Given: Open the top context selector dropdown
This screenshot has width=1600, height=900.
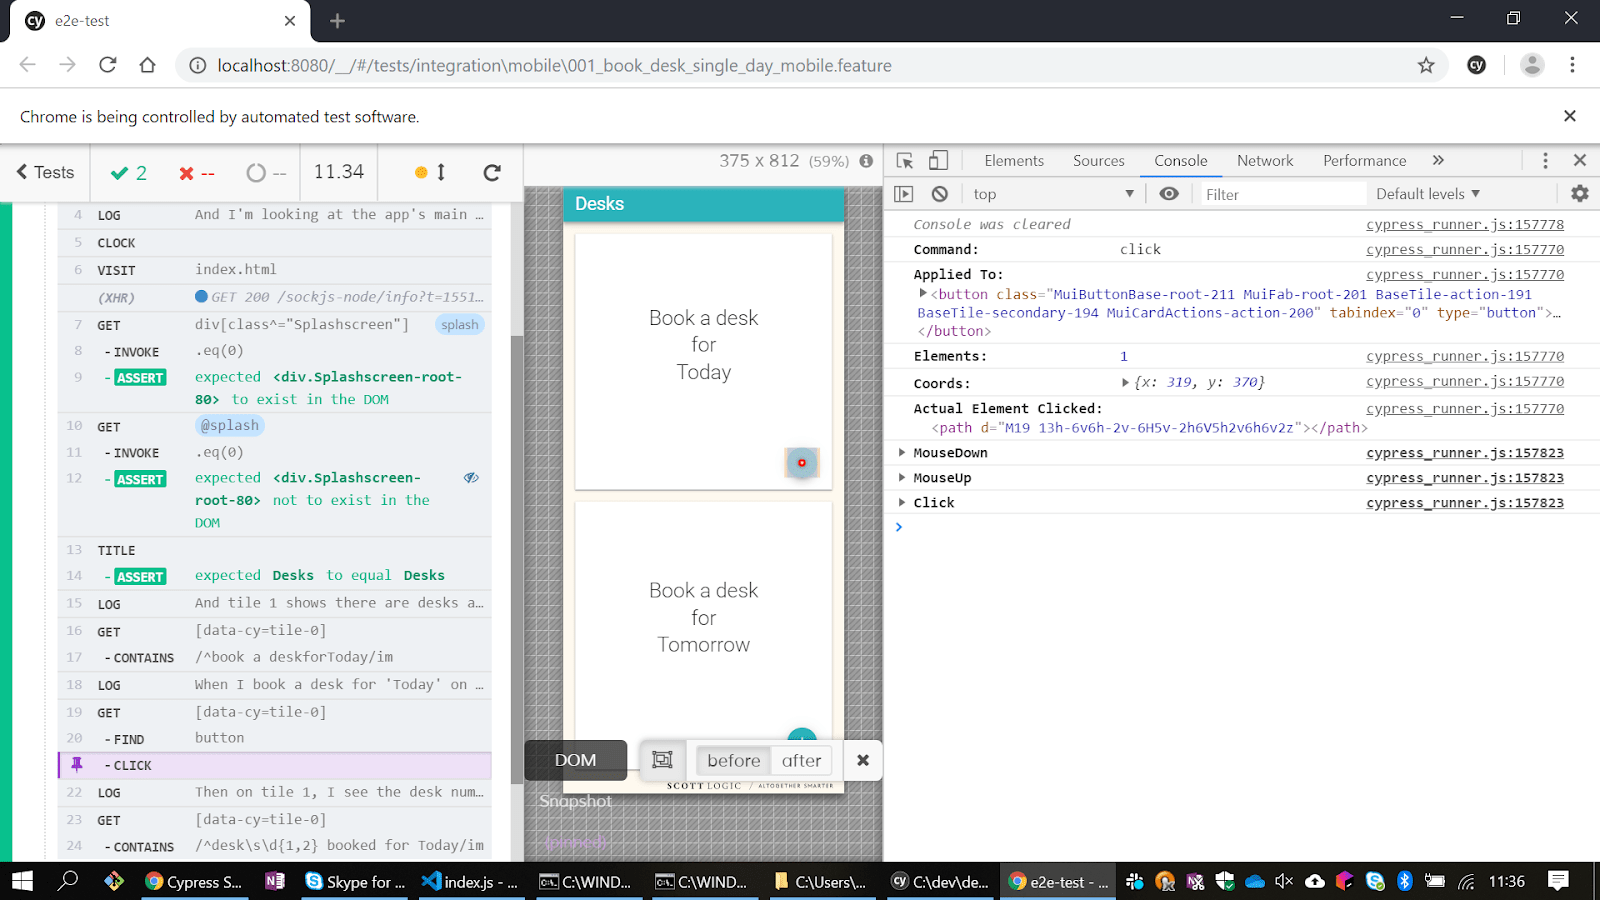Looking at the screenshot, I should click(1053, 194).
